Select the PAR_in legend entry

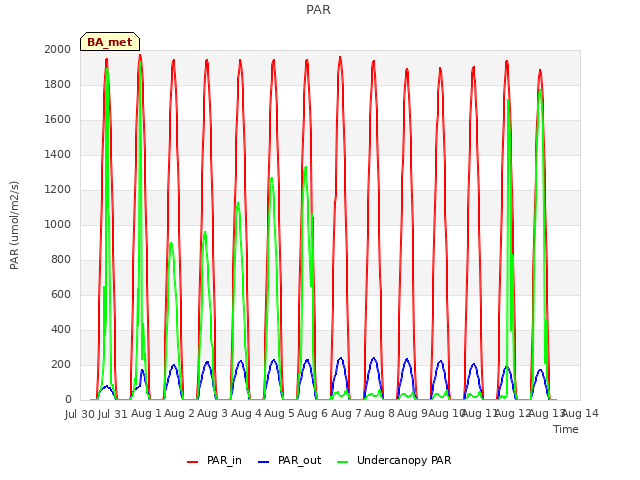(214, 460)
